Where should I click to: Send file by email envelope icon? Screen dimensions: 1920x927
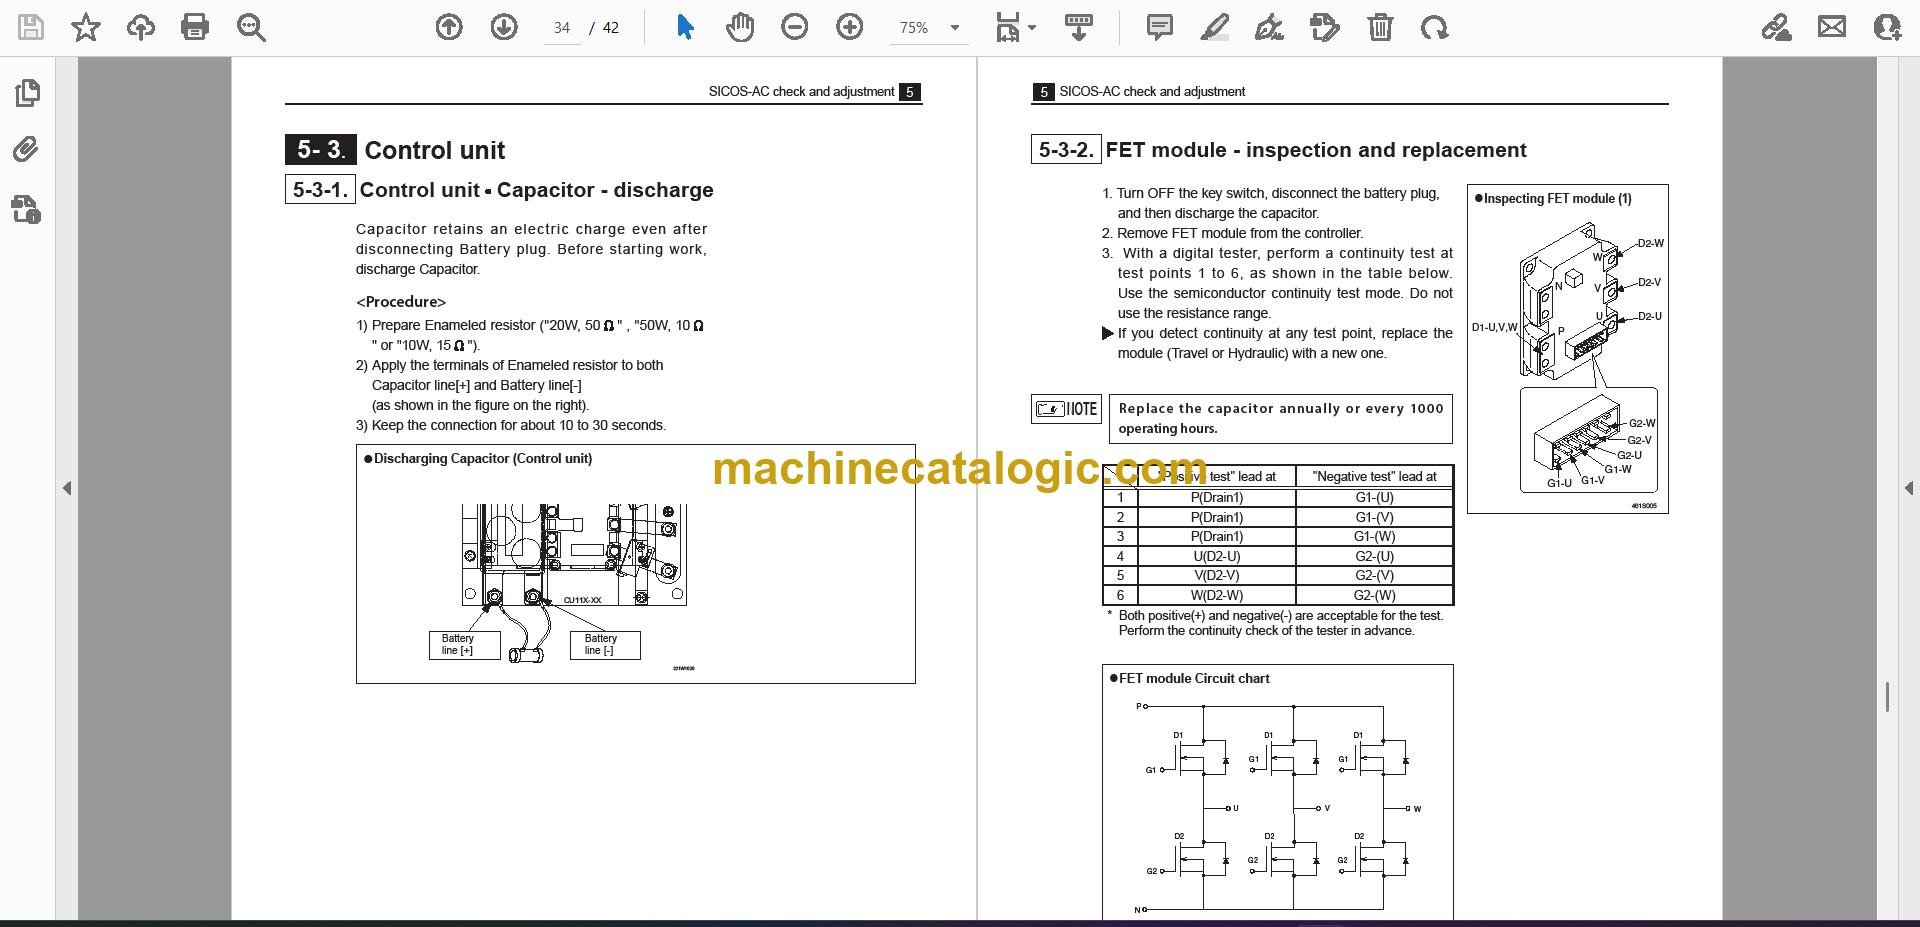[1832, 28]
